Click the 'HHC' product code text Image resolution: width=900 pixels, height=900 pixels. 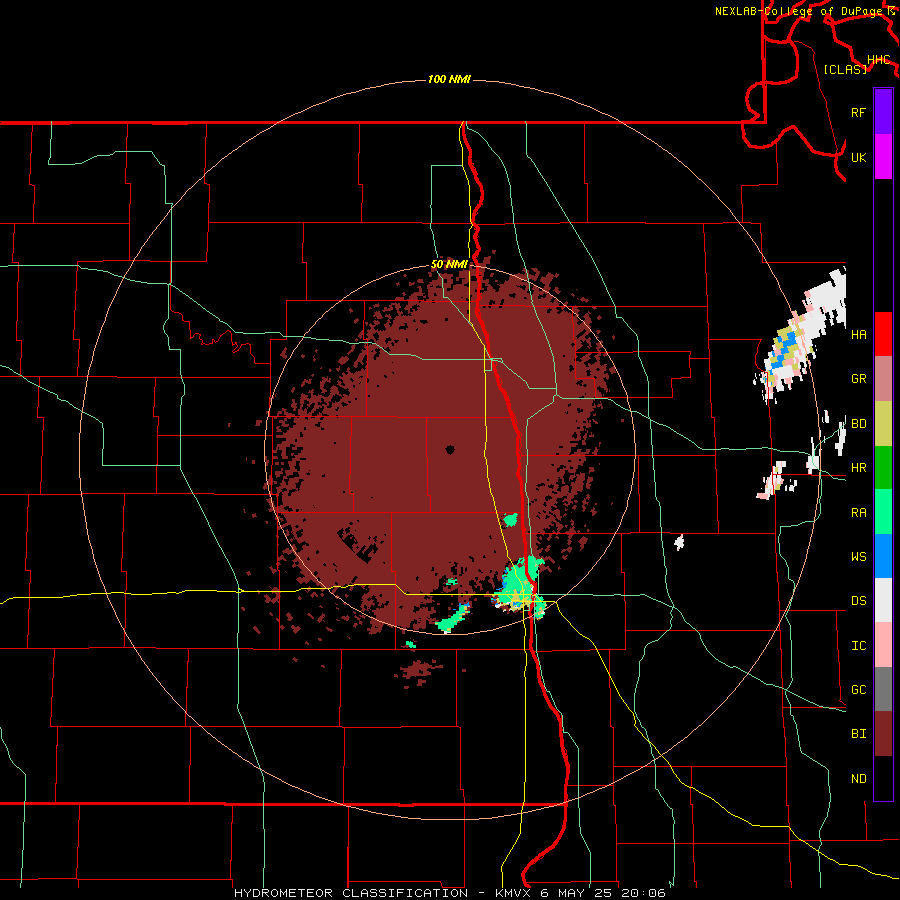(x=878, y=60)
